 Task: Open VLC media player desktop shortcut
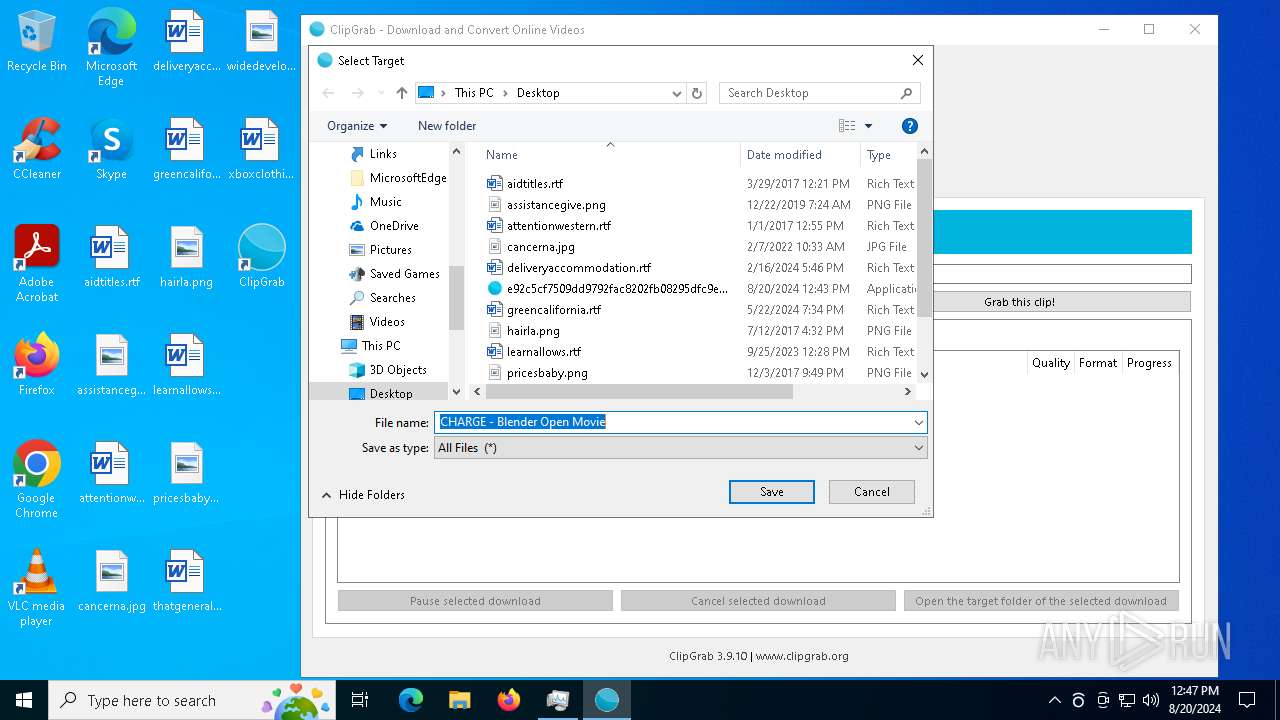37,588
